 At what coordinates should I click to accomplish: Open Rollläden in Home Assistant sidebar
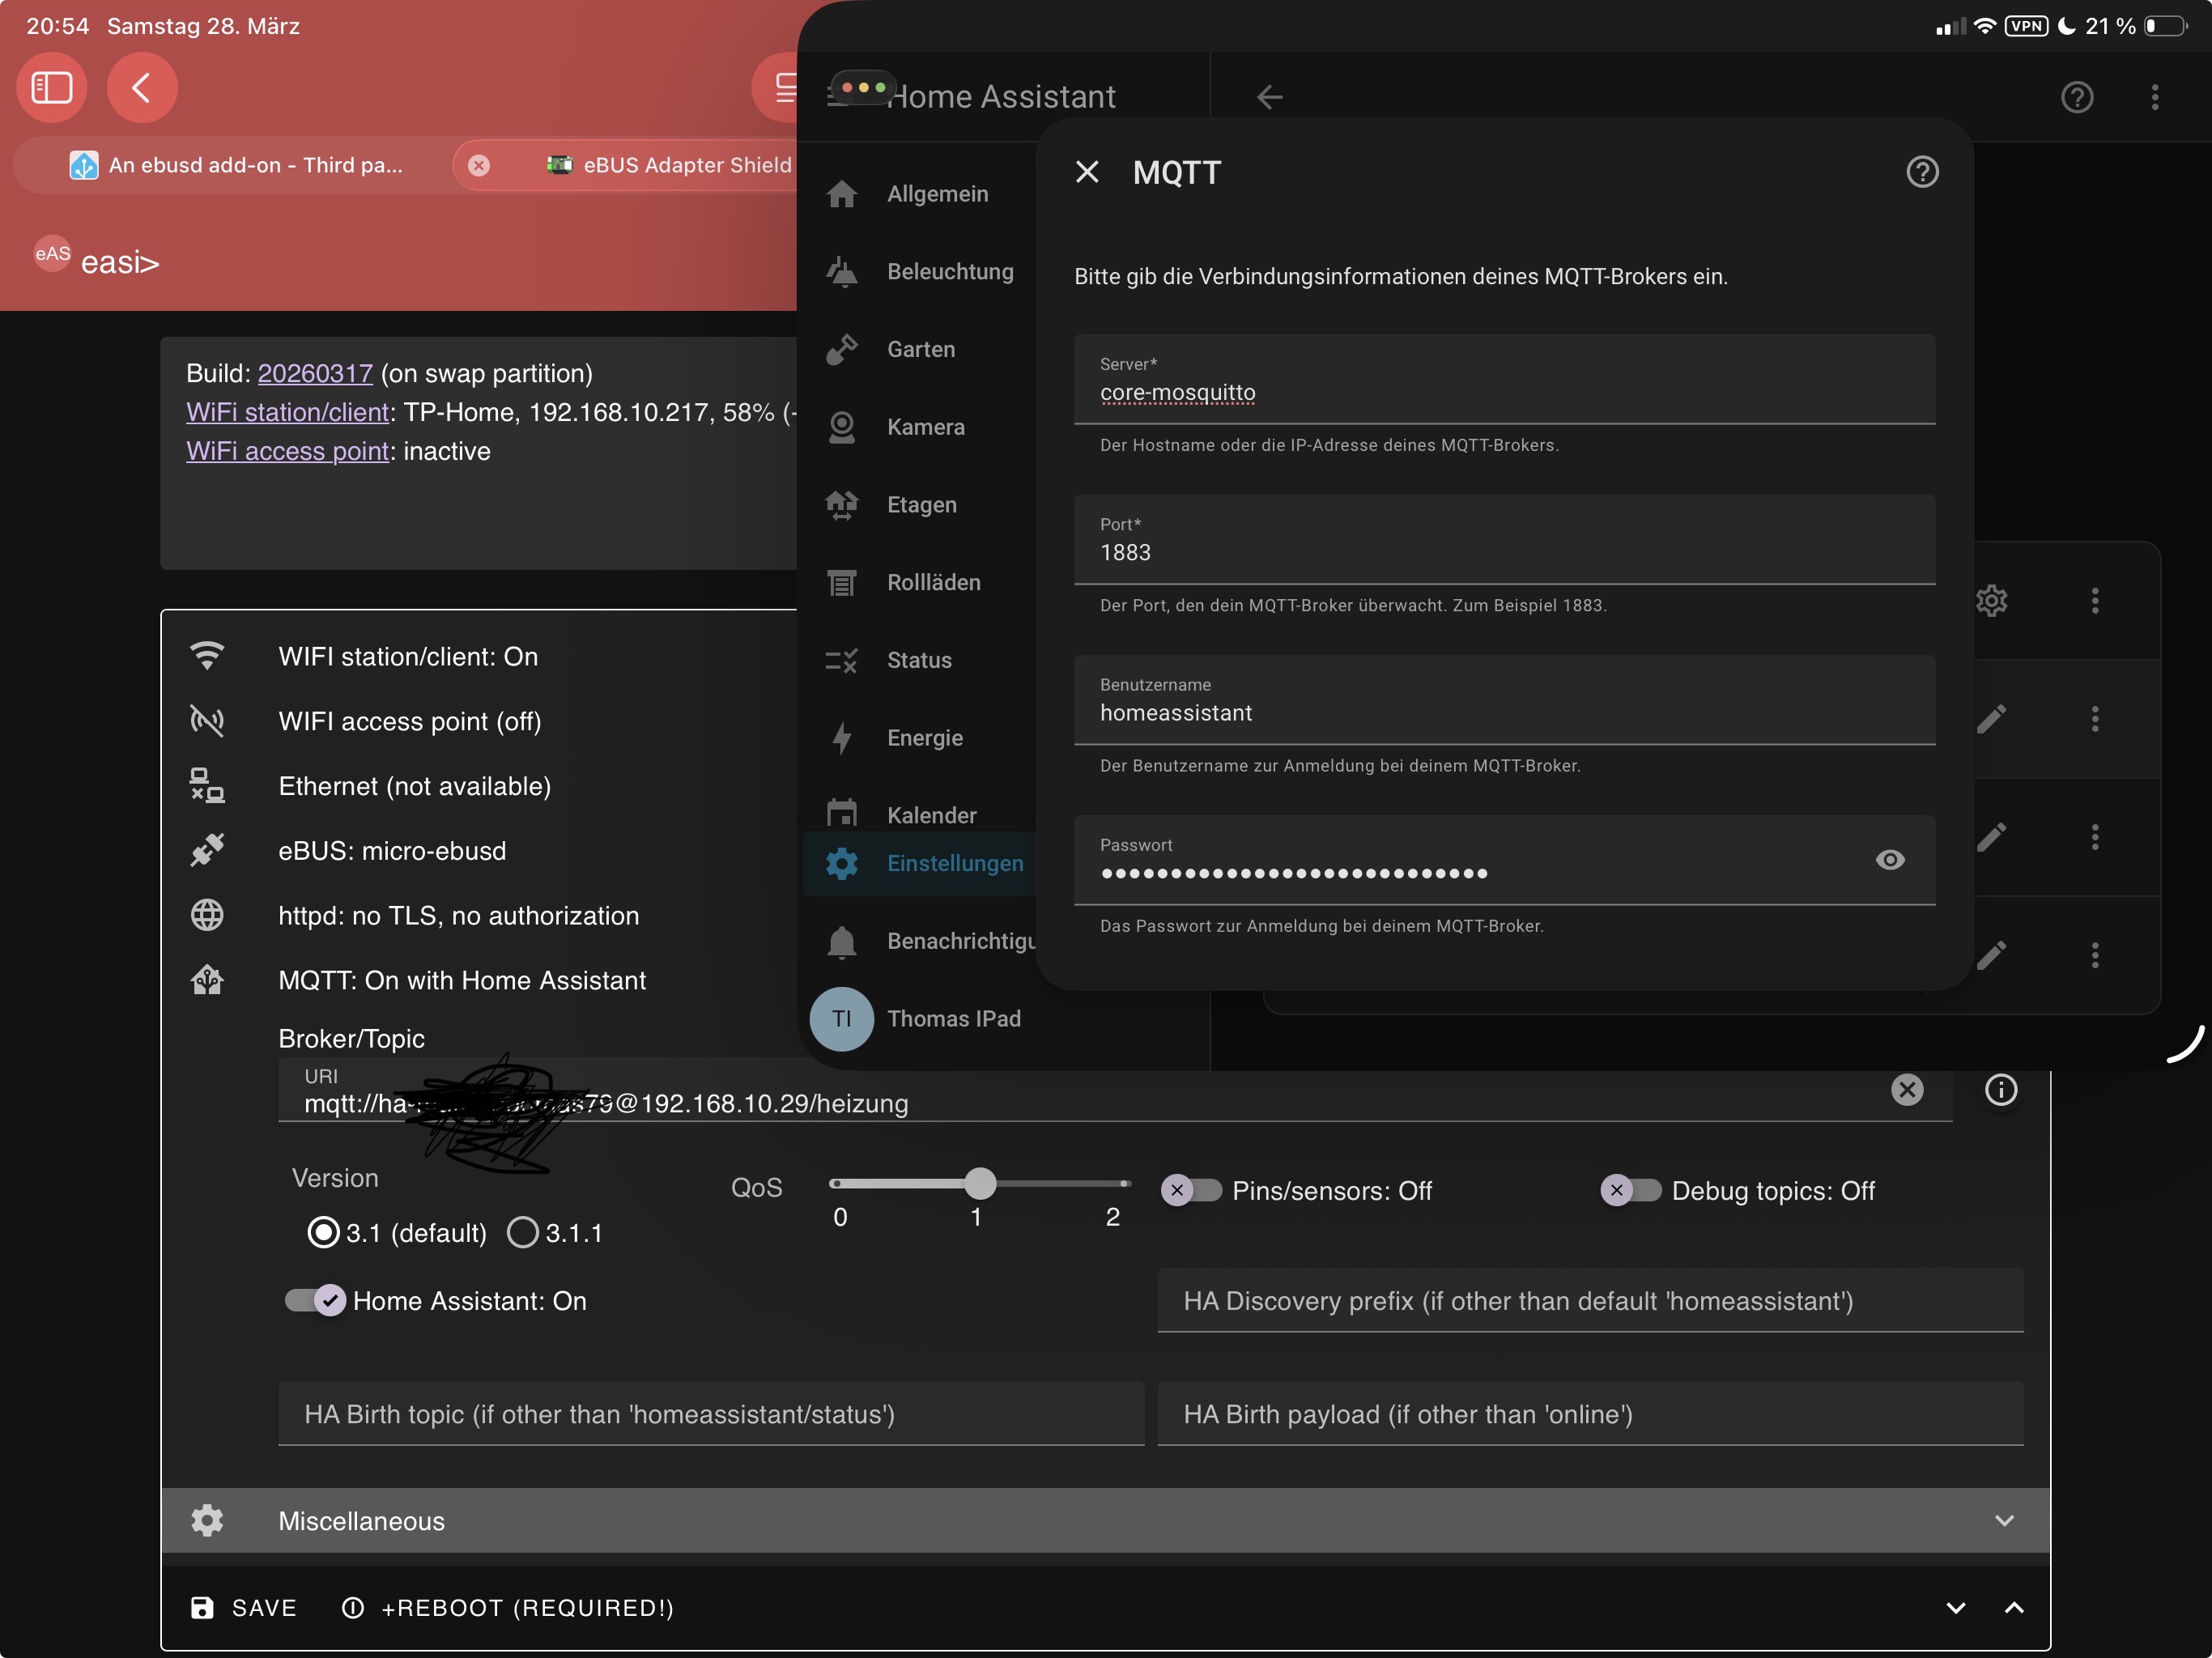[920, 582]
